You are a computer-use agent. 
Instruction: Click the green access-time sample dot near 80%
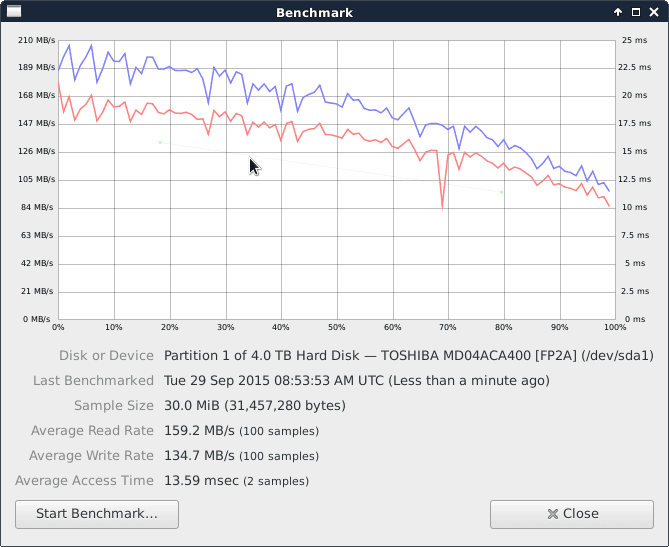click(x=501, y=192)
